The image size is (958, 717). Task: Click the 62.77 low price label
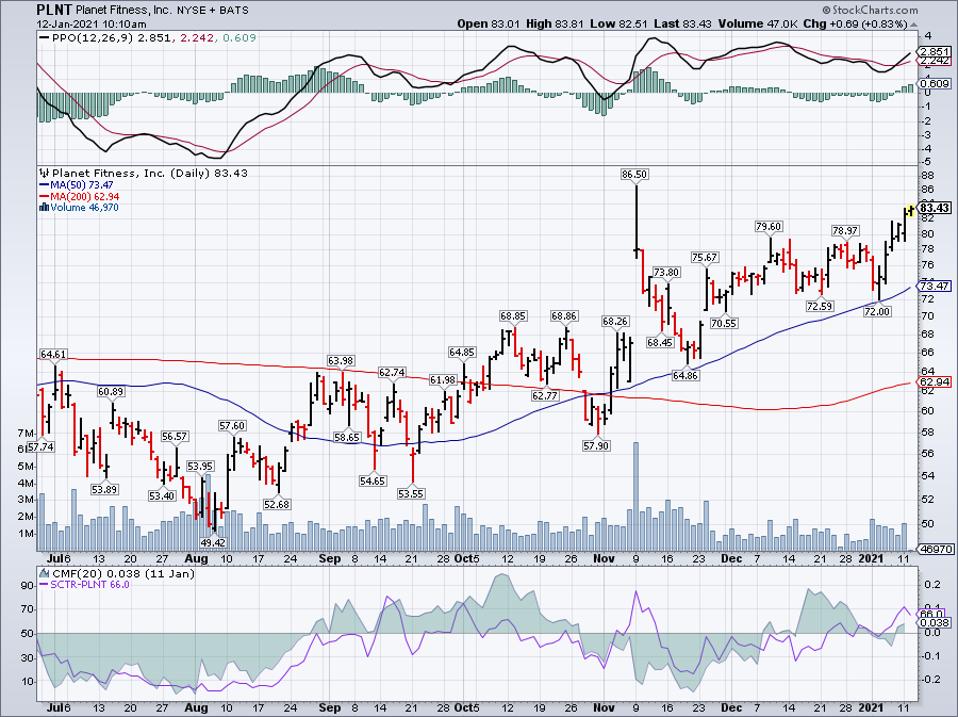545,396
